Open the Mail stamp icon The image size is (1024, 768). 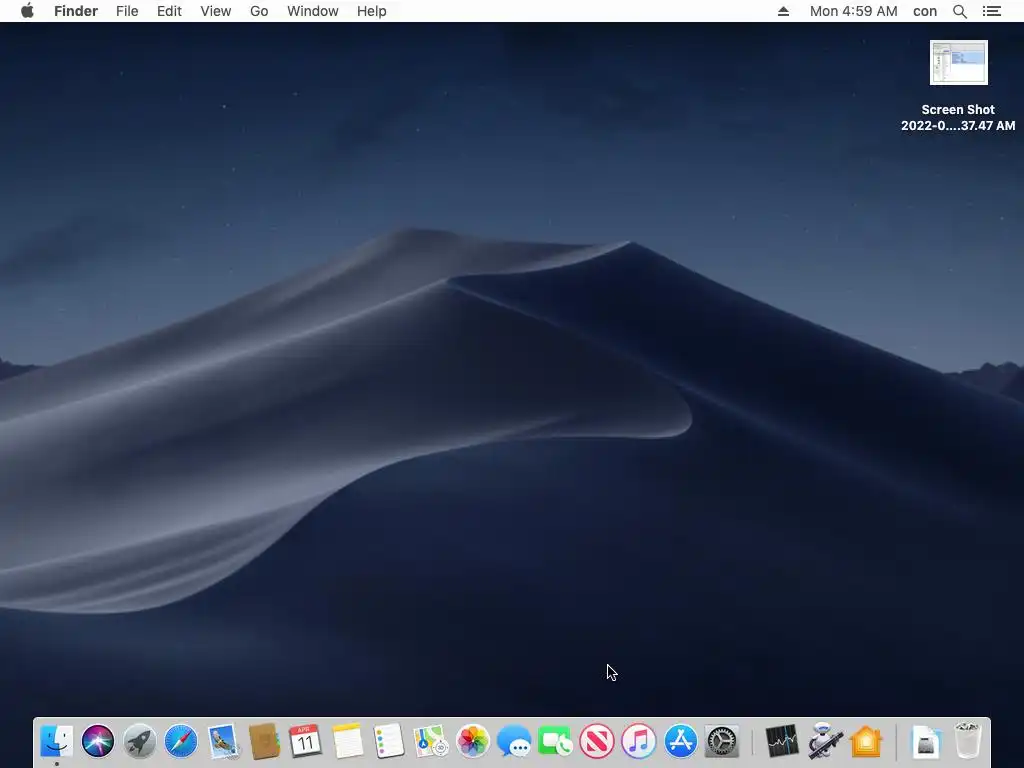(223, 742)
